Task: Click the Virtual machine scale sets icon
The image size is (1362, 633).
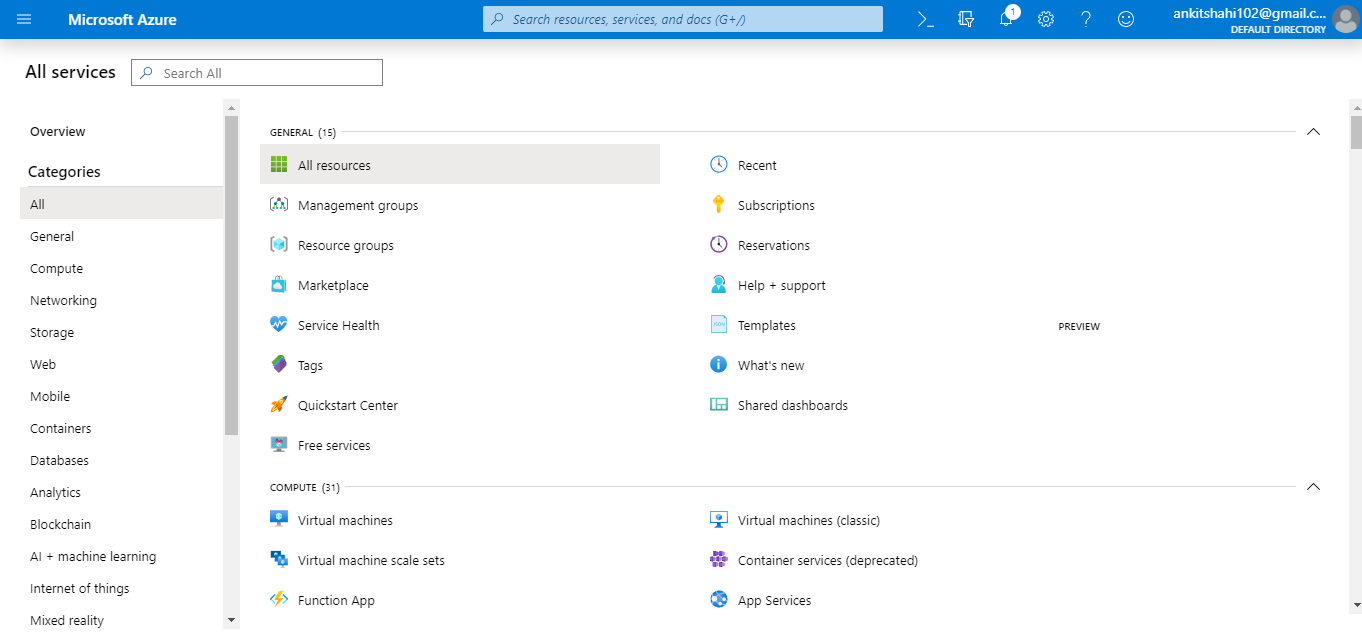Action: click(x=279, y=560)
